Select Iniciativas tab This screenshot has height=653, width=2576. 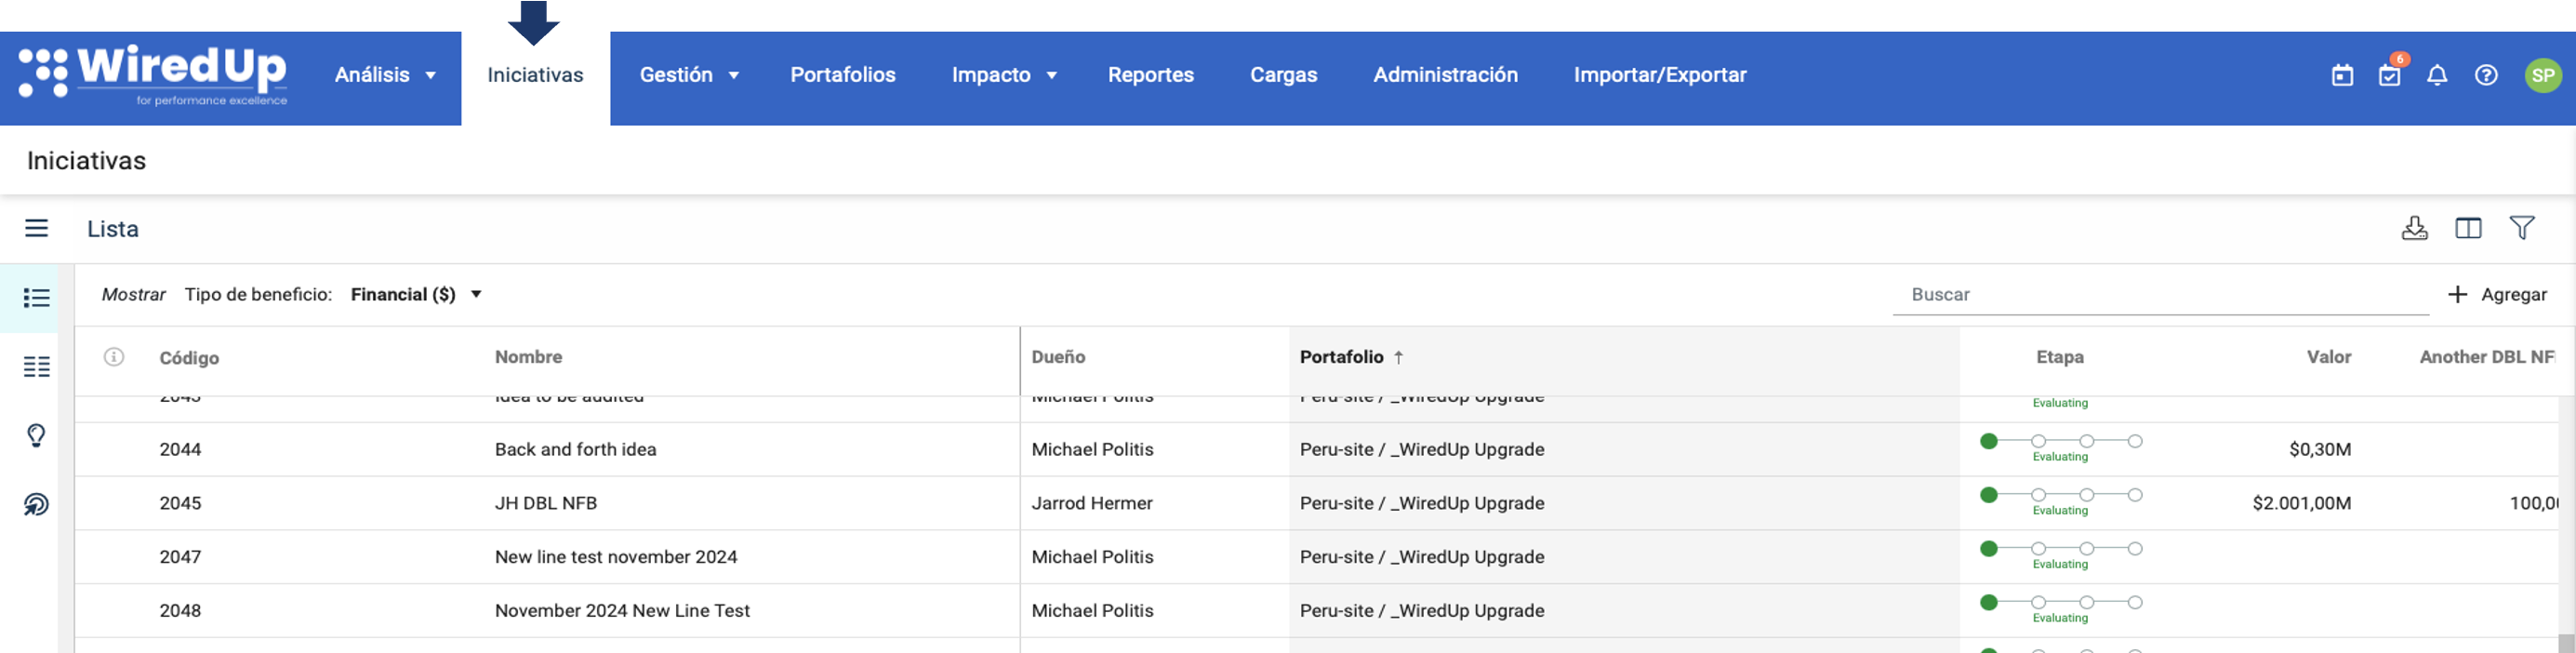point(535,75)
